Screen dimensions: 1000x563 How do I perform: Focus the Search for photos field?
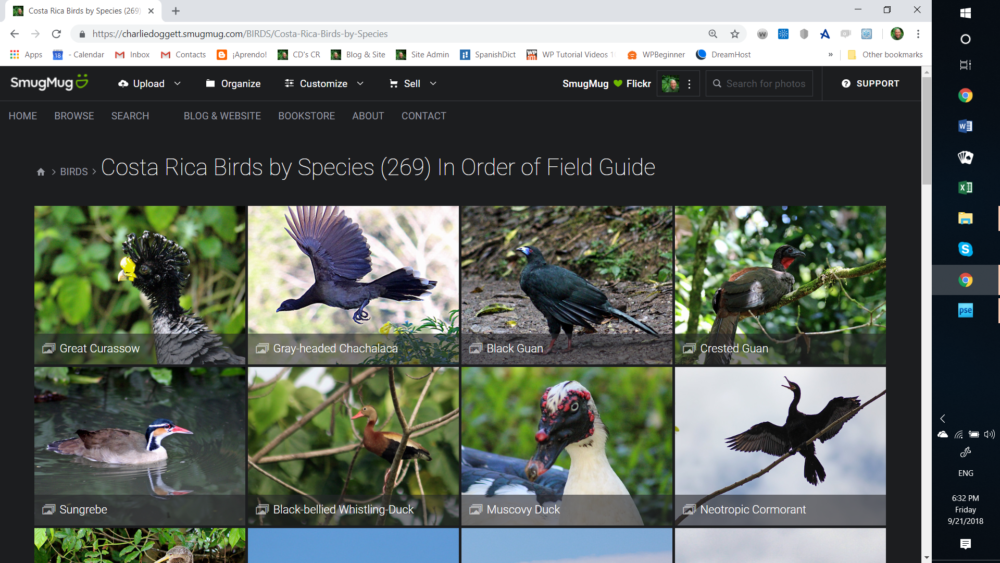(759, 84)
